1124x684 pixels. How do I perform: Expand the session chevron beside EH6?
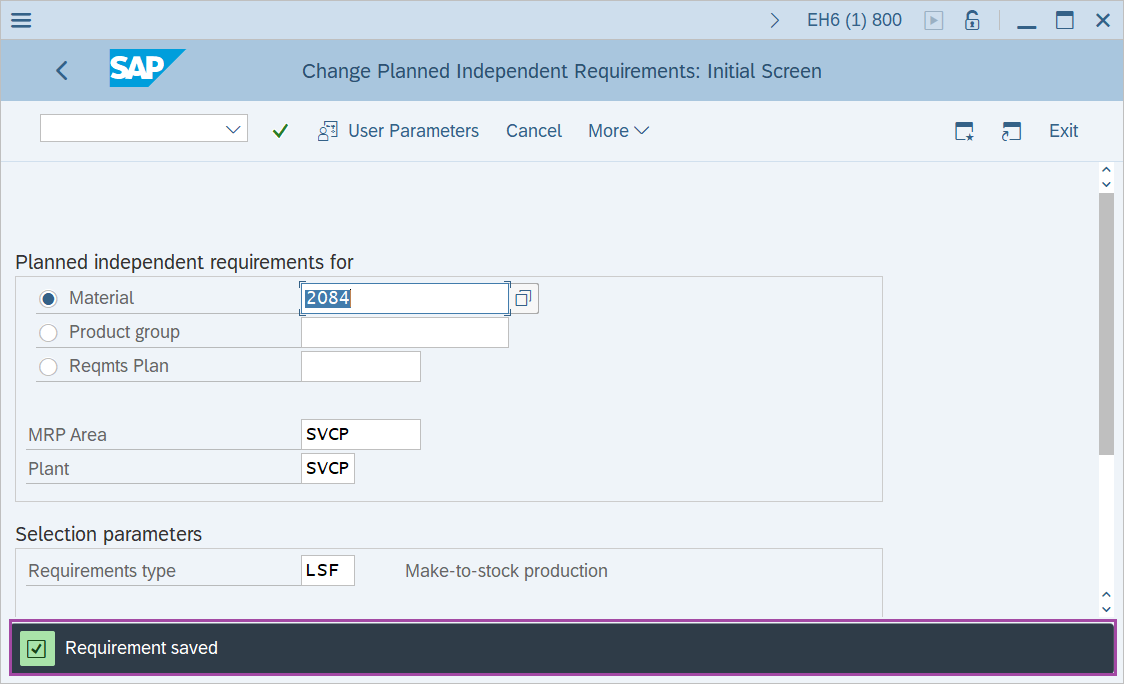[x=775, y=20]
